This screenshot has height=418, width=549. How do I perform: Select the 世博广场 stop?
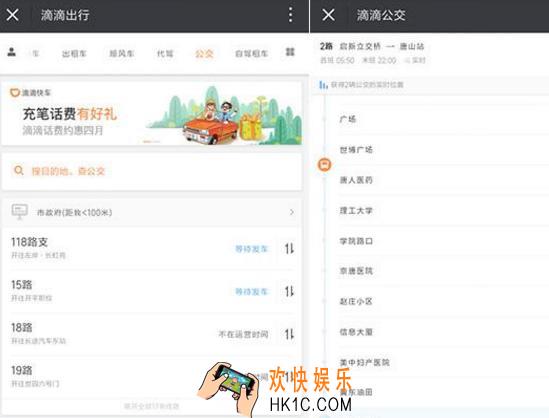(356, 150)
